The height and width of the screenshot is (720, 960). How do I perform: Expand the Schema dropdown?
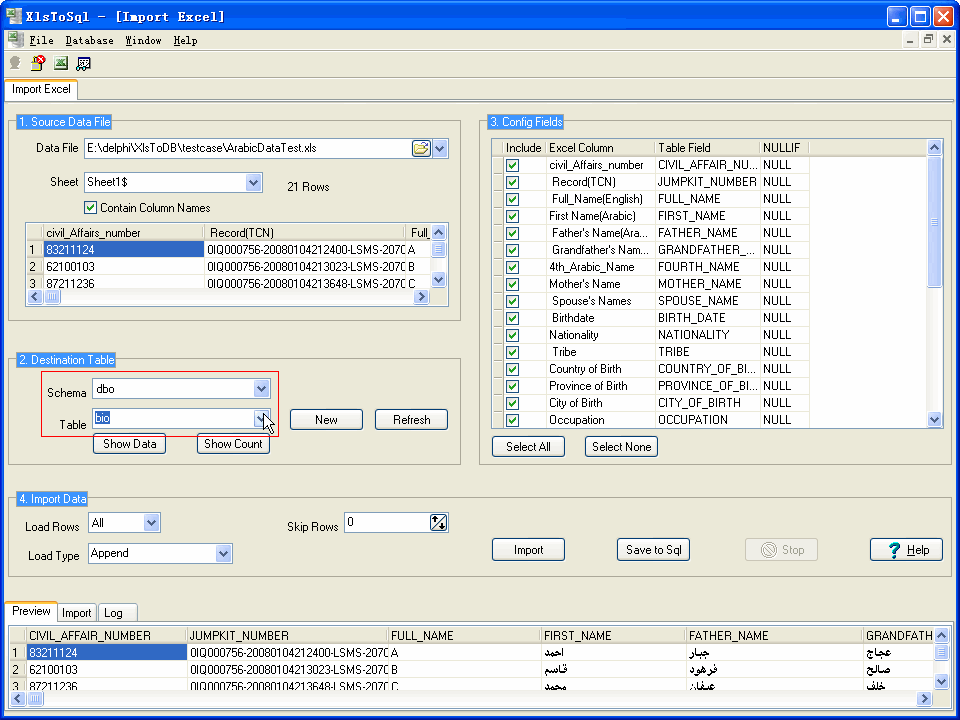pyautogui.click(x=261, y=388)
